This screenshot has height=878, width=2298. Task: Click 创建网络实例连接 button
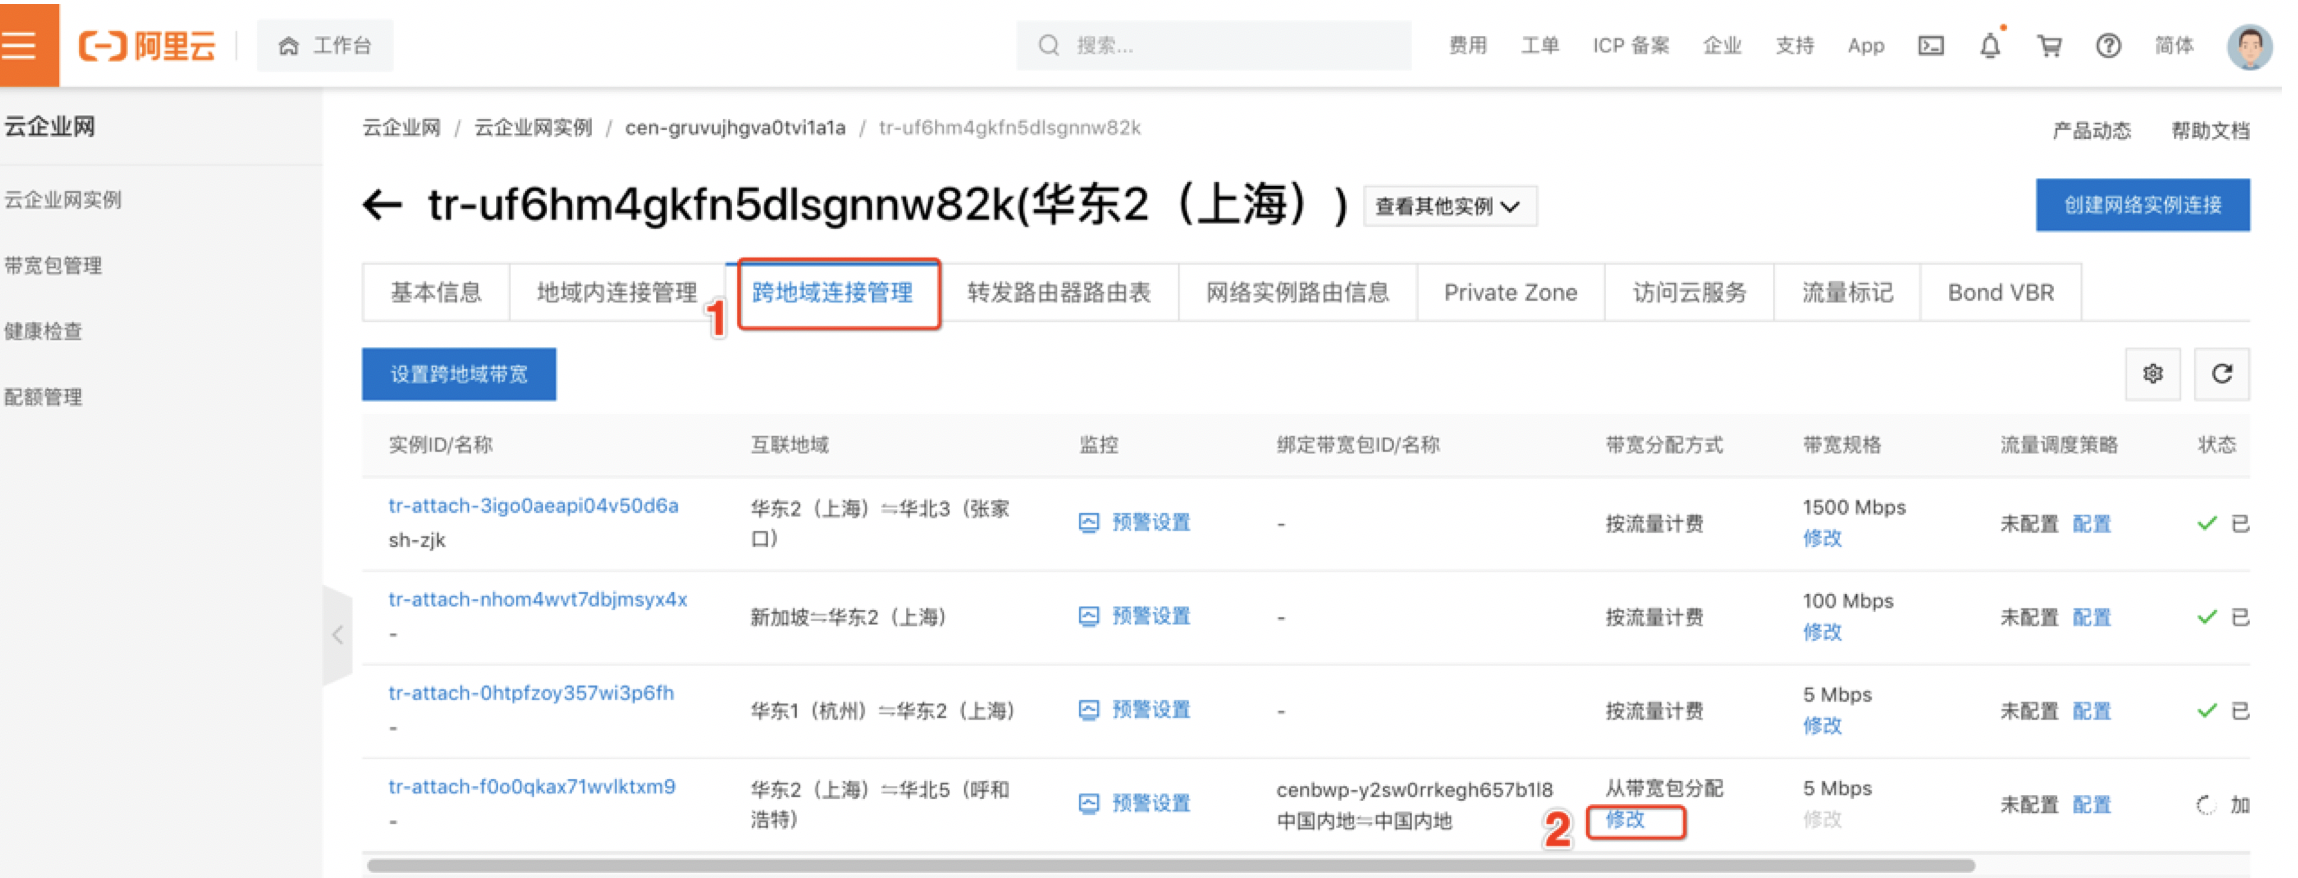pos(2142,205)
